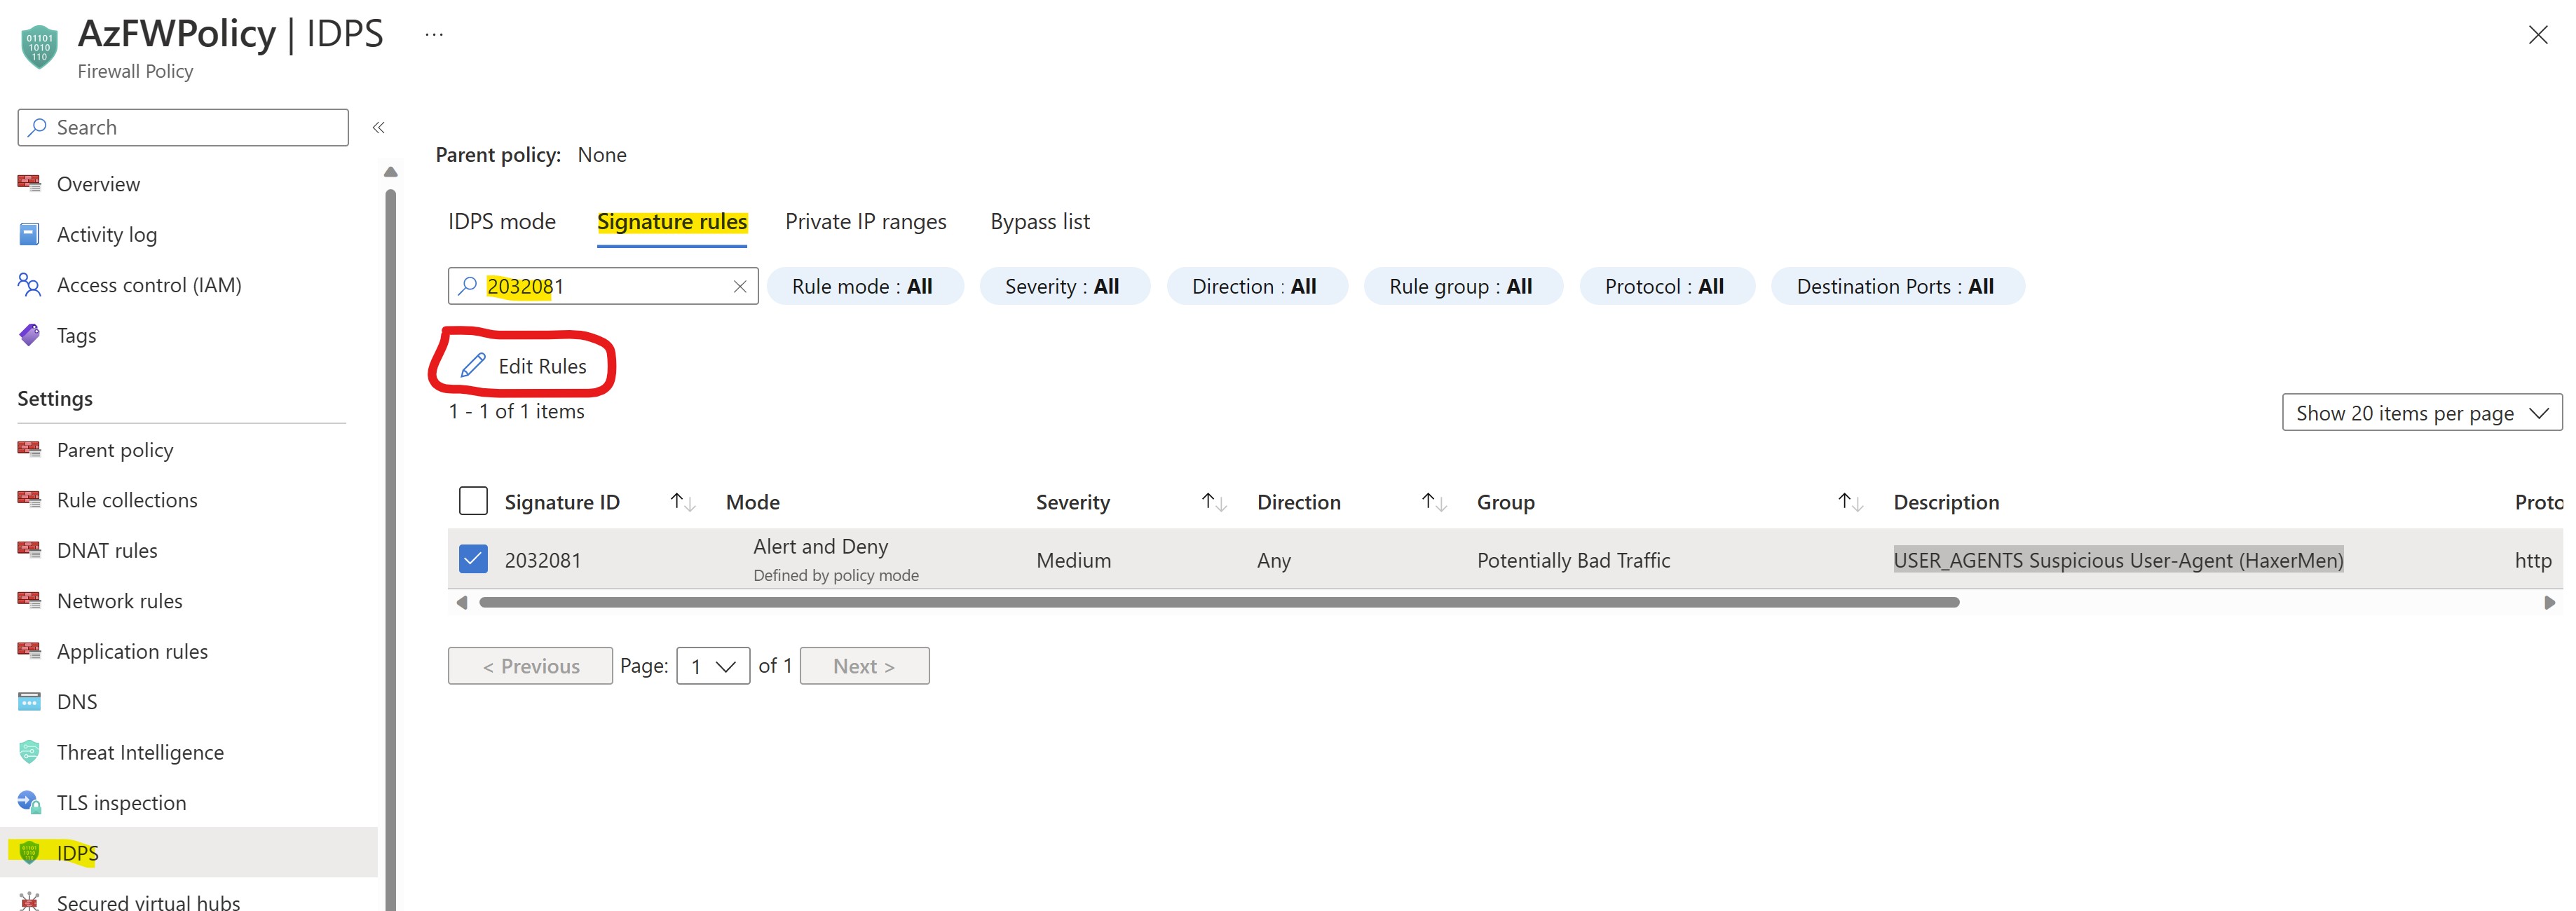
Task: Click the horizontal table scrollbar
Action: point(1218,603)
